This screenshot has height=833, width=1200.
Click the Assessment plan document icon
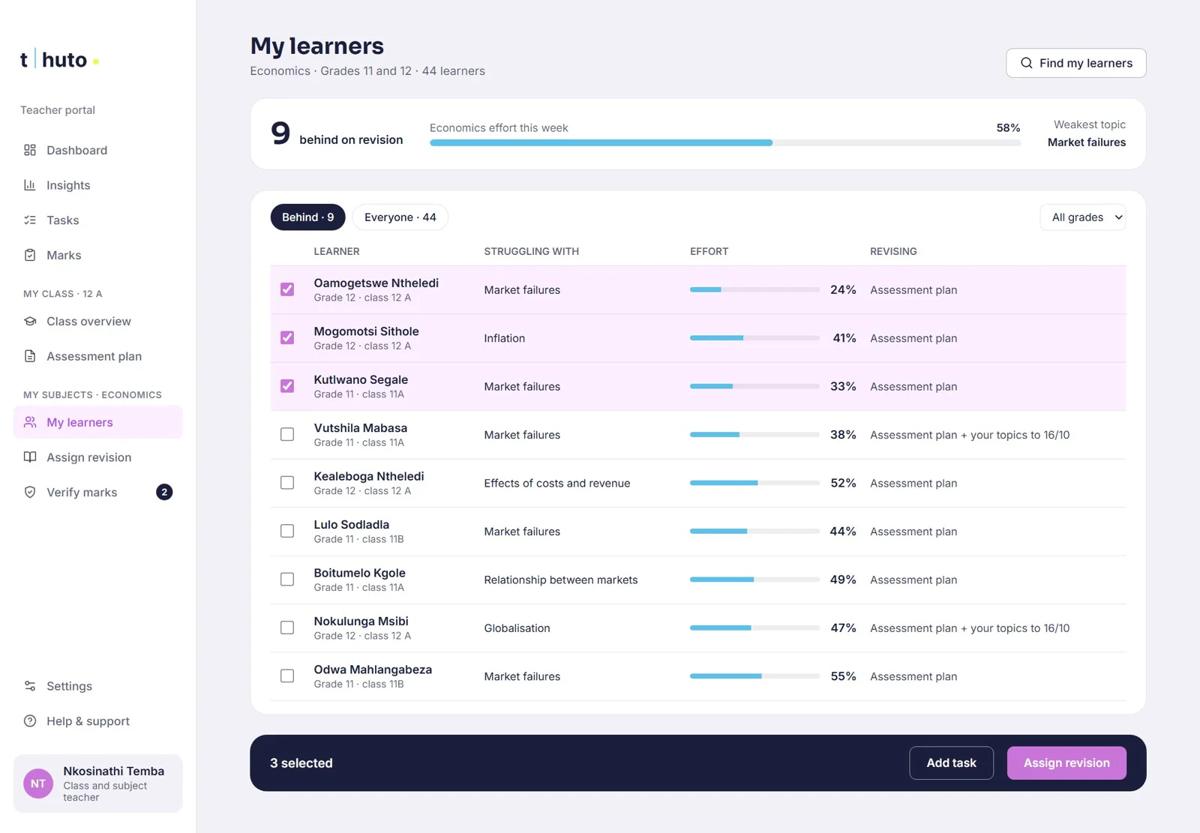pyautogui.click(x=30, y=356)
